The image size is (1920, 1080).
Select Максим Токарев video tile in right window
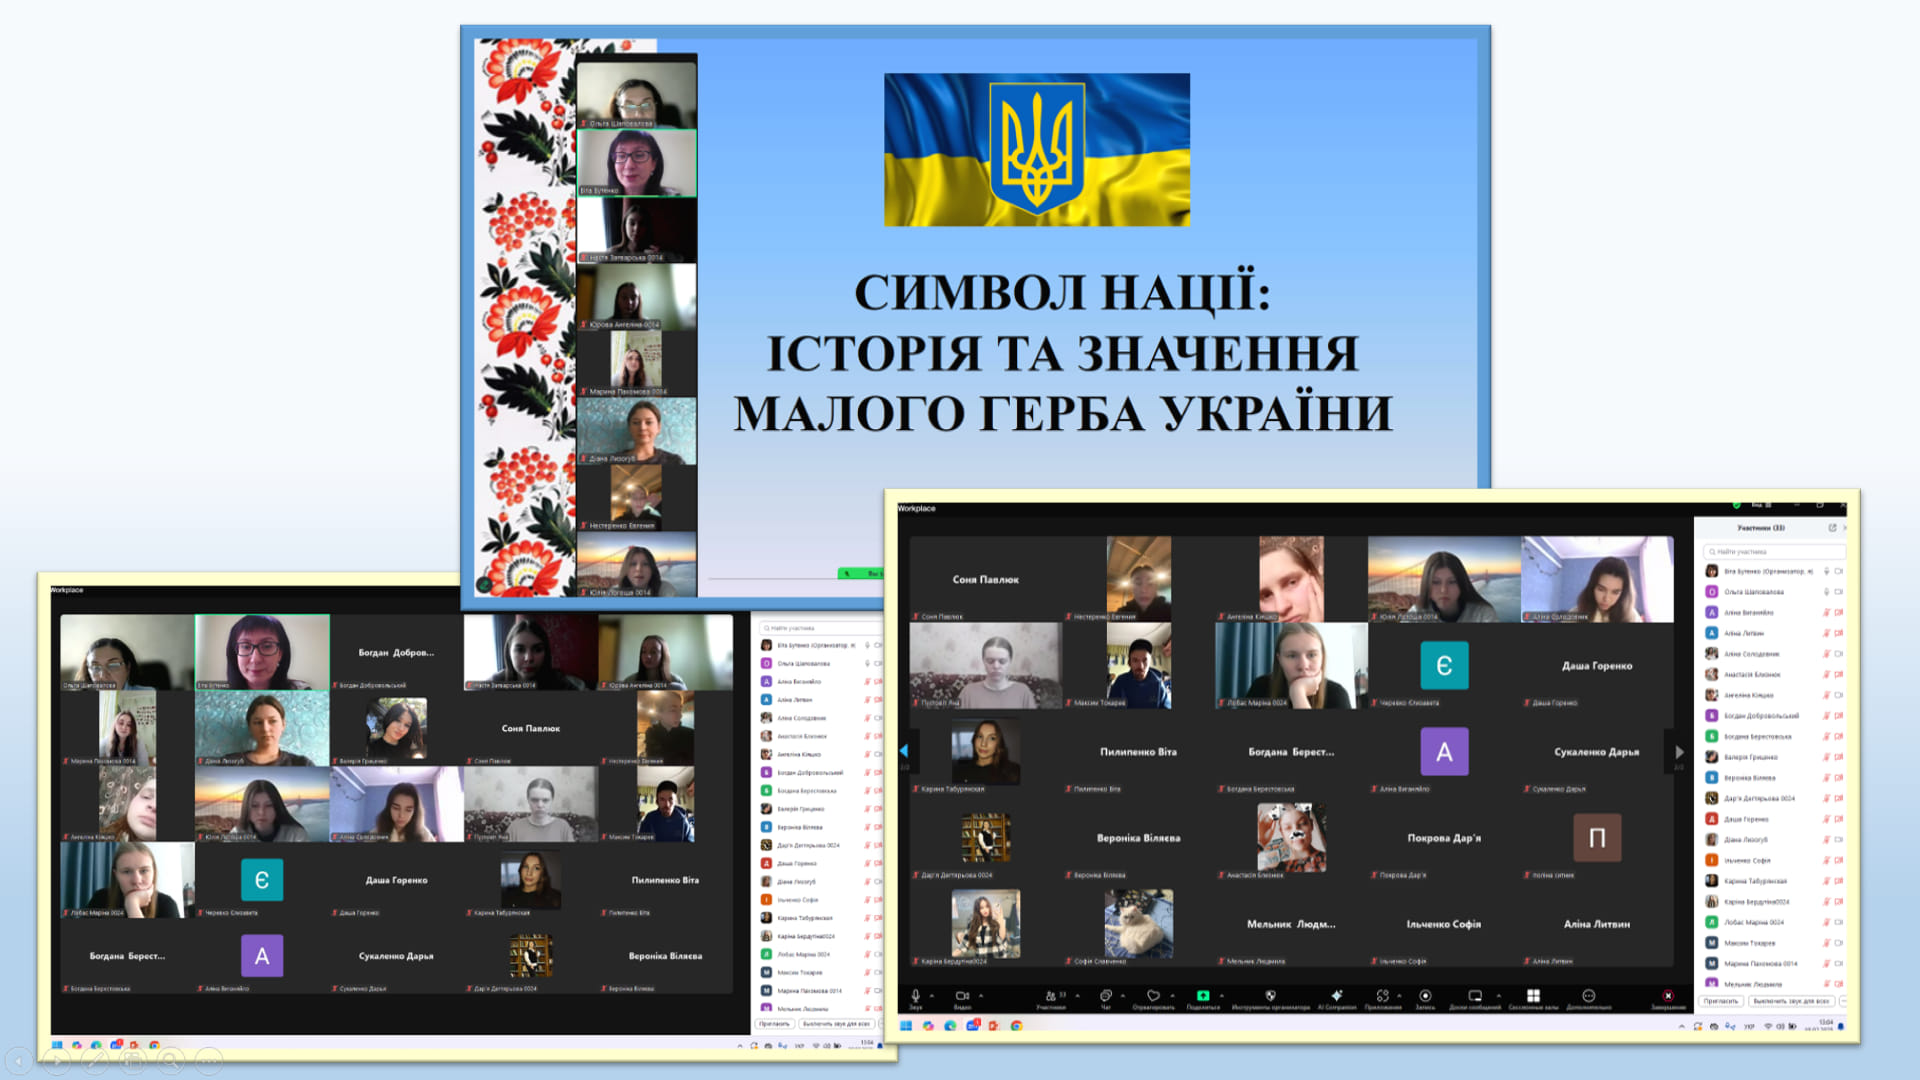pos(1138,666)
